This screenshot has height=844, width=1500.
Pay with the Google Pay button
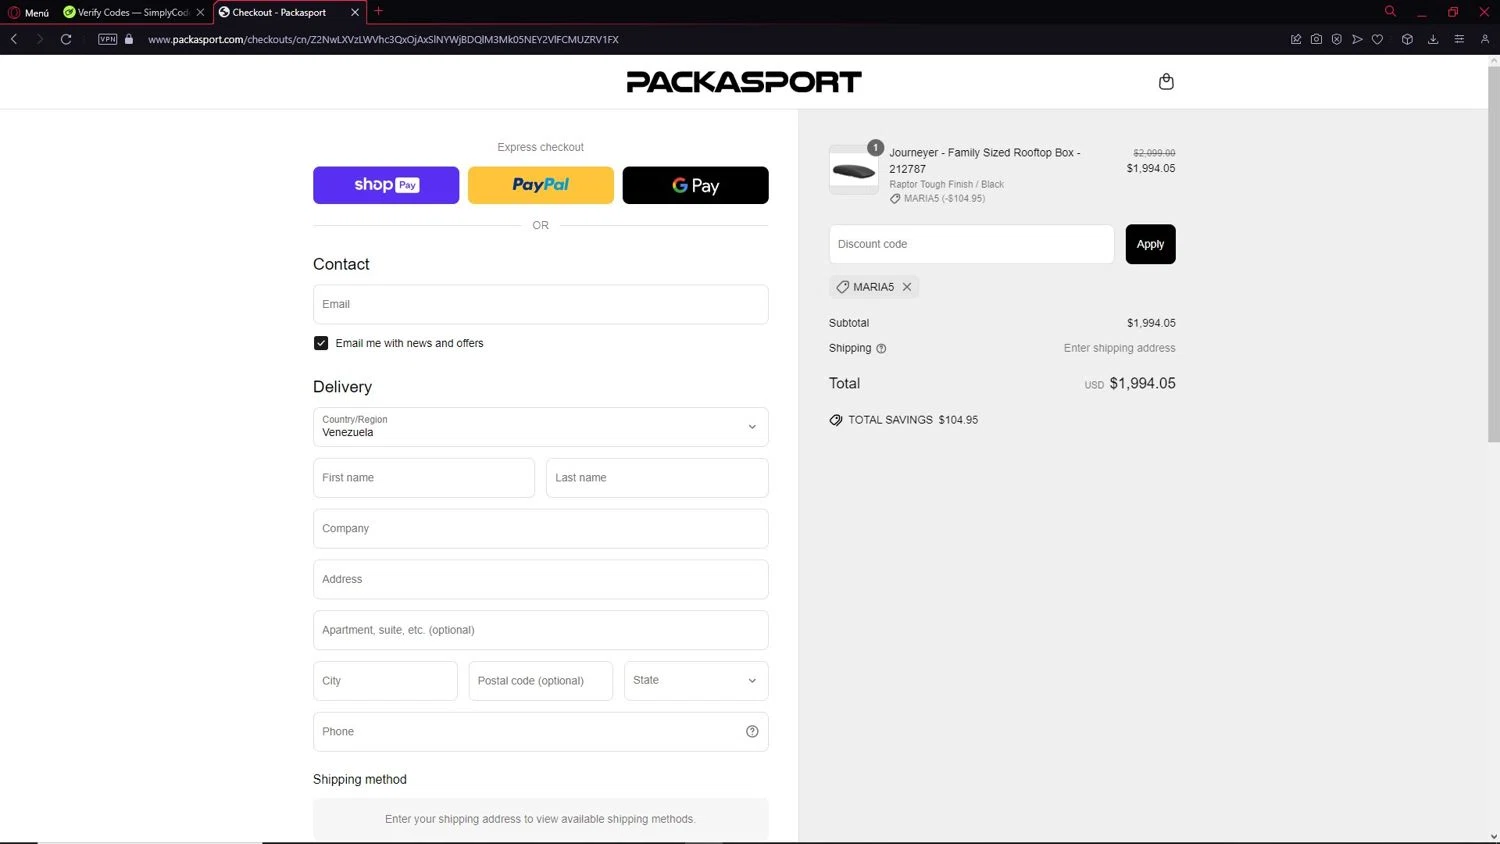click(696, 185)
